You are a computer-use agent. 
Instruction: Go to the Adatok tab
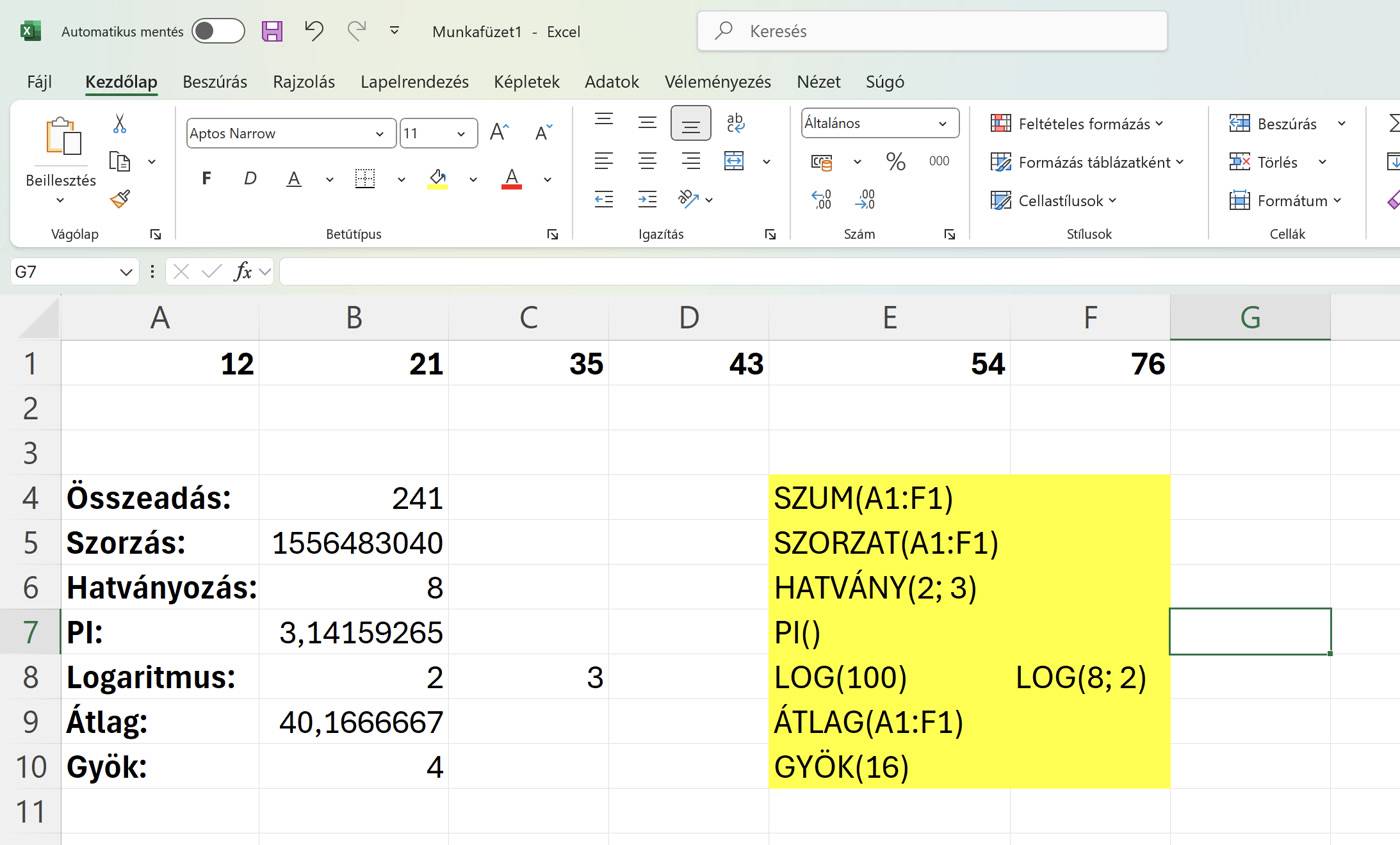pos(612,82)
